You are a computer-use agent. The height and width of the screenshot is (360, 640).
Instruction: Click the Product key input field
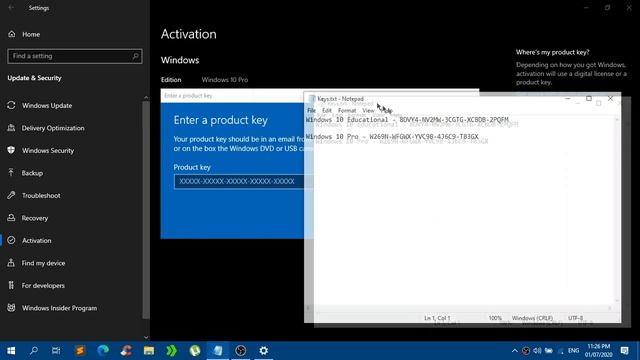pyautogui.click(x=243, y=181)
